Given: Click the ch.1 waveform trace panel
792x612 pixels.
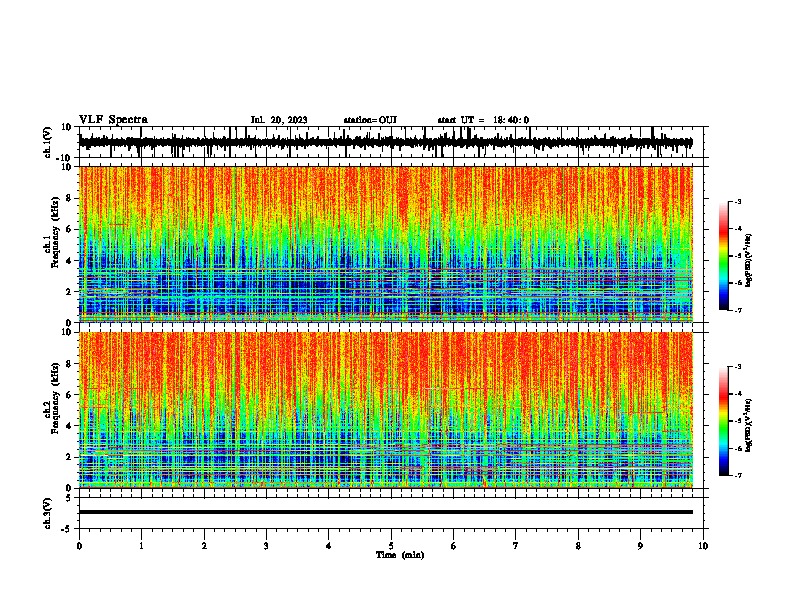Looking at the screenshot, I should pos(393,142).
